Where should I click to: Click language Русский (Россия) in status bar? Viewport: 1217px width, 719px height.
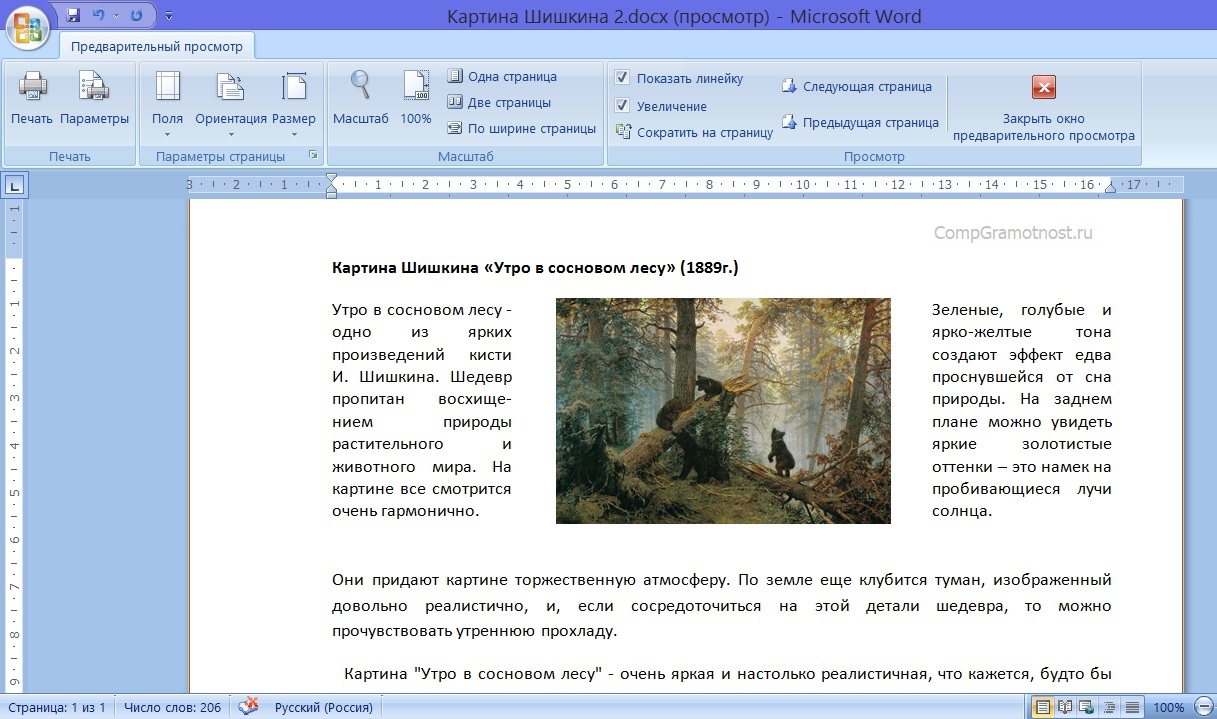(x=323, y=707)
